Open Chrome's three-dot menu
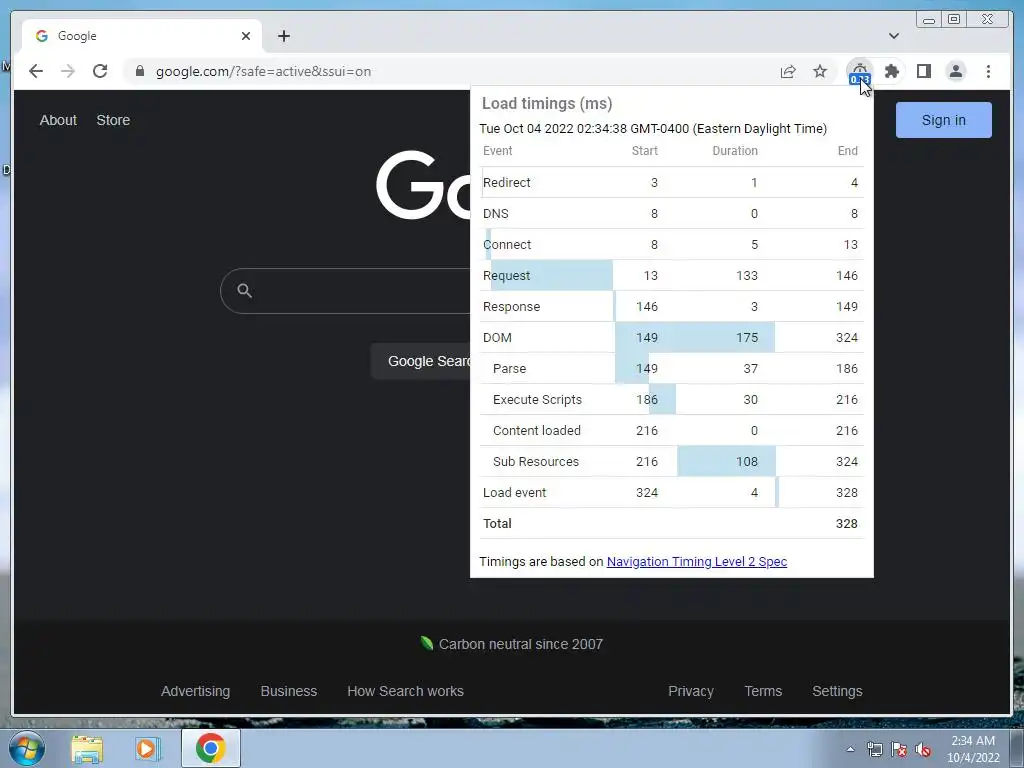The height and width of the screenshot is (768, 1024). coord(988,71)
